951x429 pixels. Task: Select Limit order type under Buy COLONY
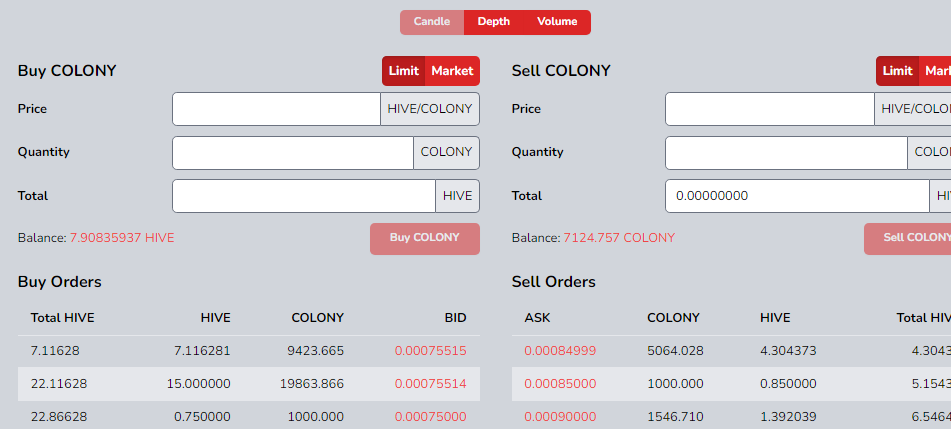[x=404, y=71]
